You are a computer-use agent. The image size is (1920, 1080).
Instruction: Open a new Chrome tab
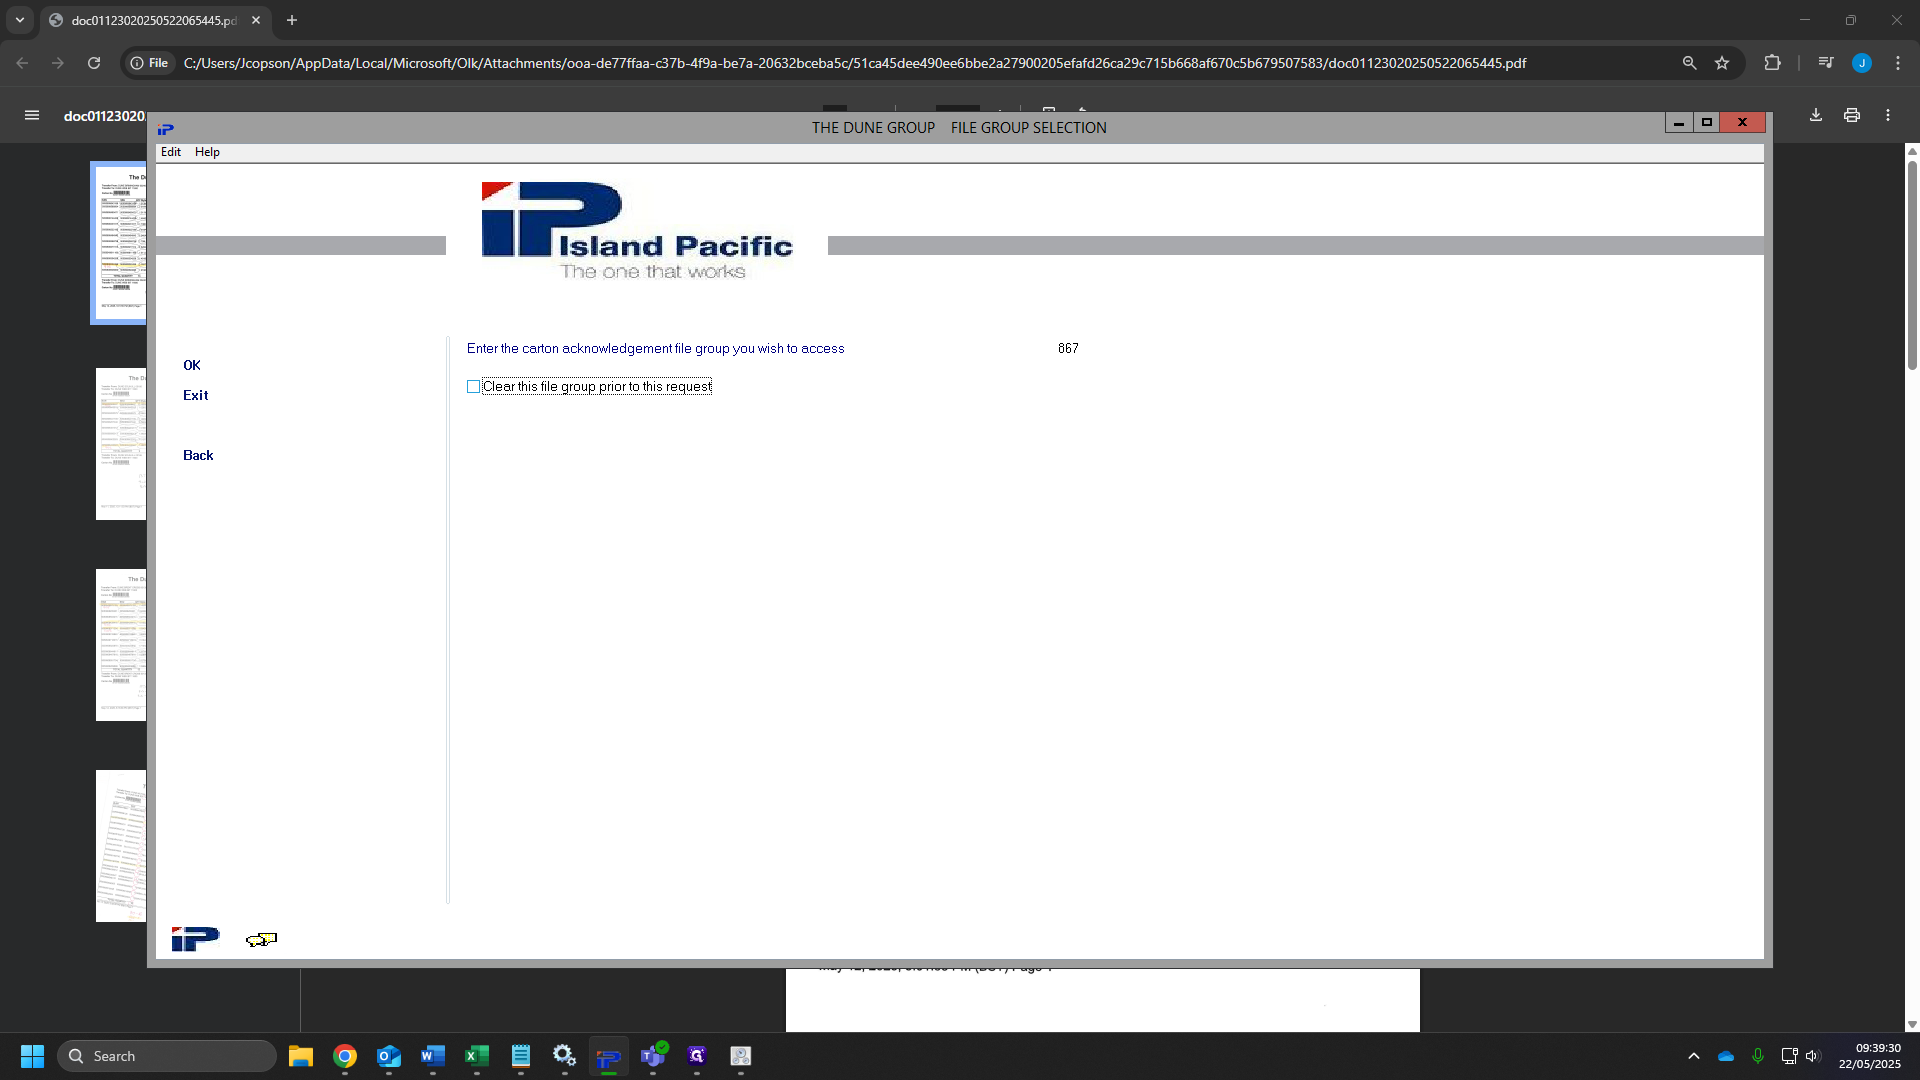[292, 20]
